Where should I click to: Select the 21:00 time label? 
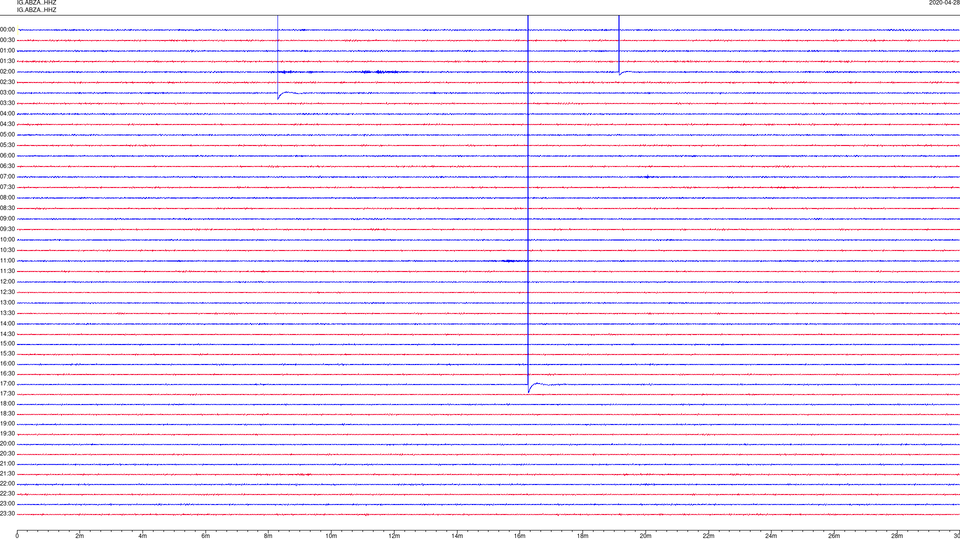point(7,464)
